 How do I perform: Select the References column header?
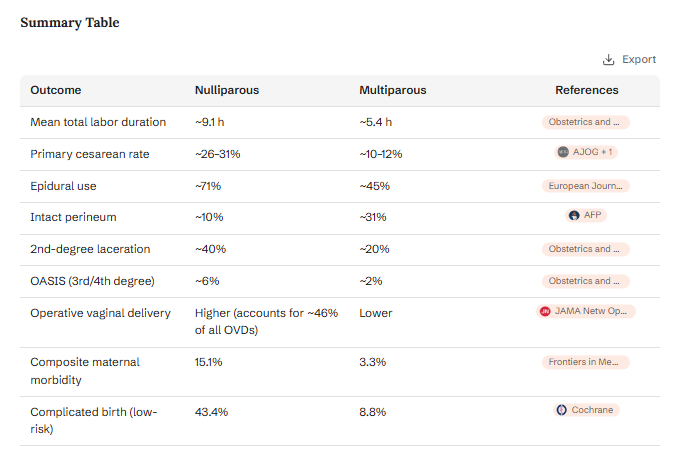(586, 90)
